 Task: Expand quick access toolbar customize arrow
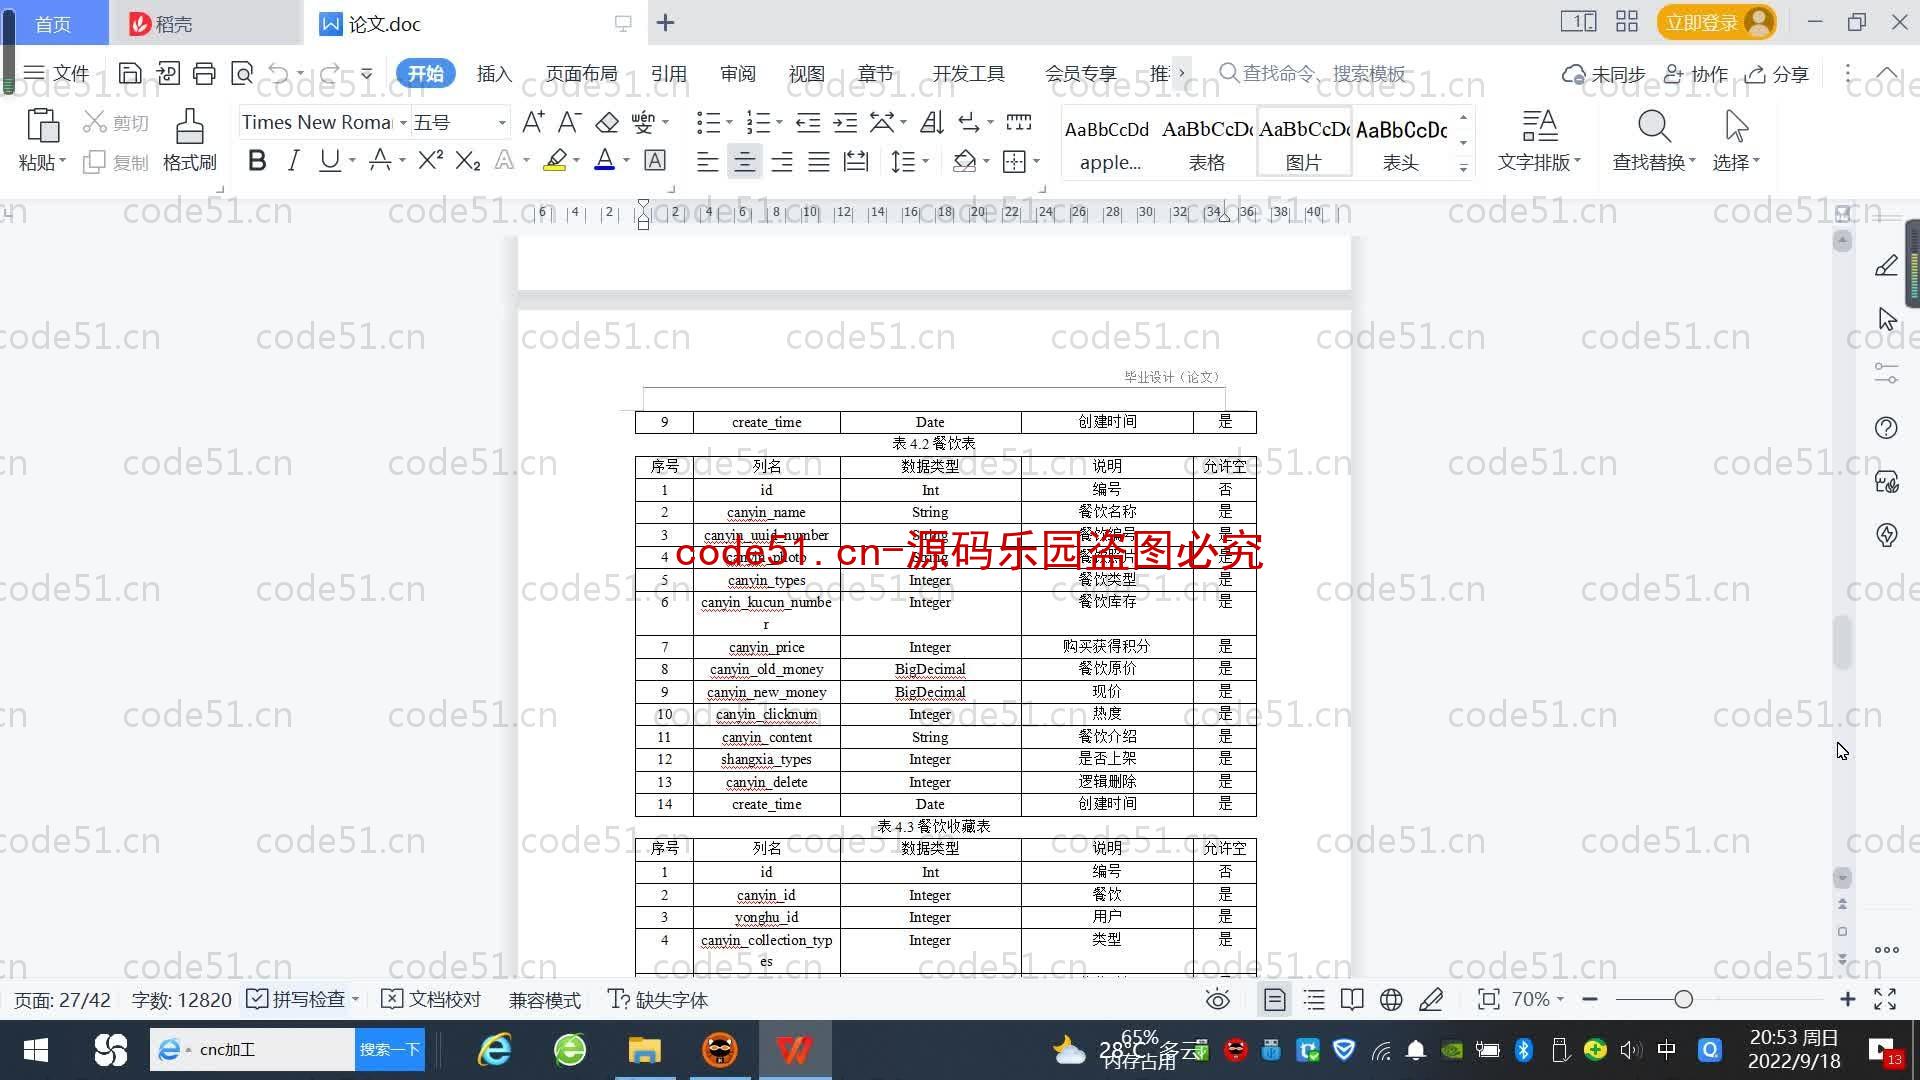(367, 73)
